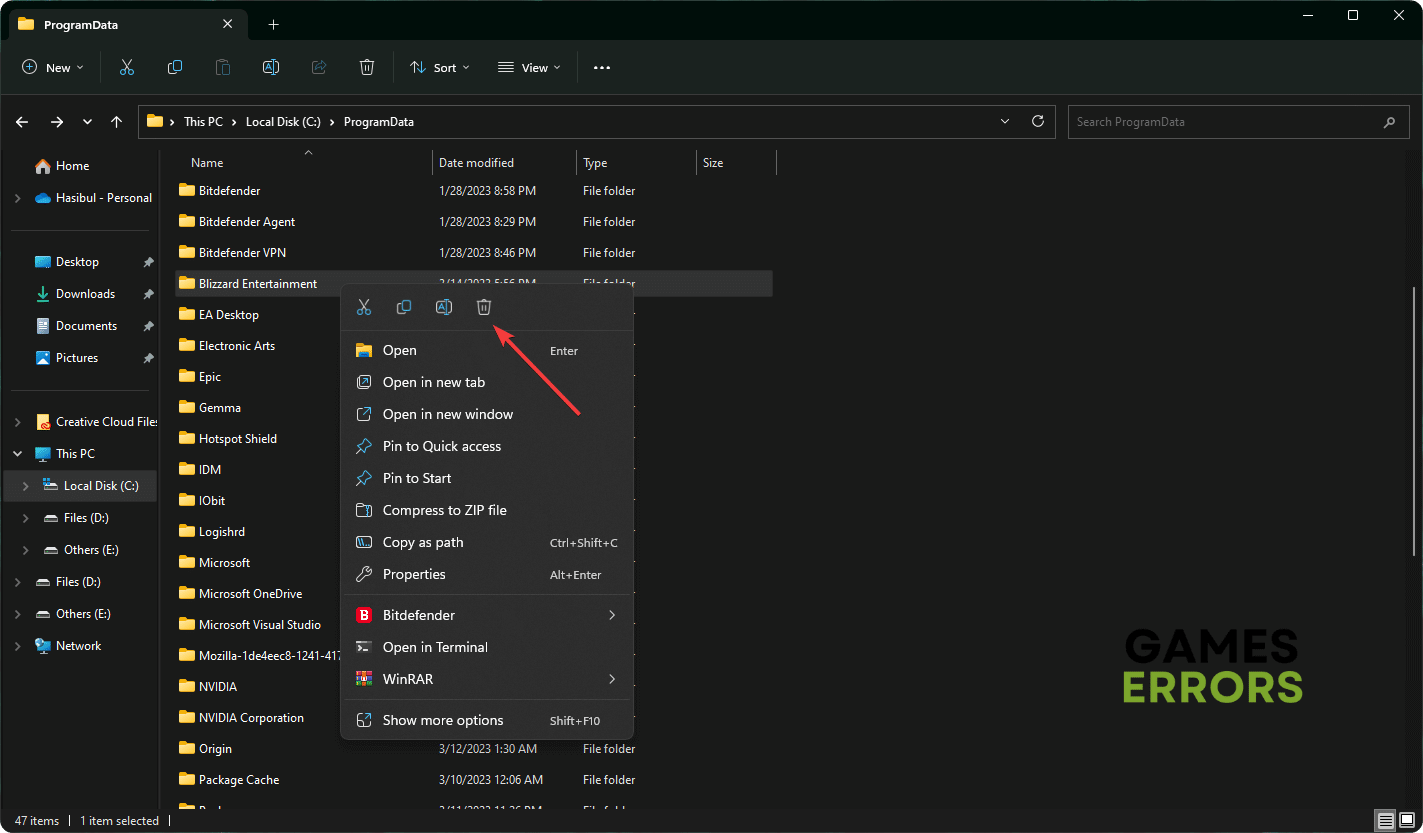This screenshot has height=833, width=1423.
Task: Collapse the This PC tree node
Action: 18,454
